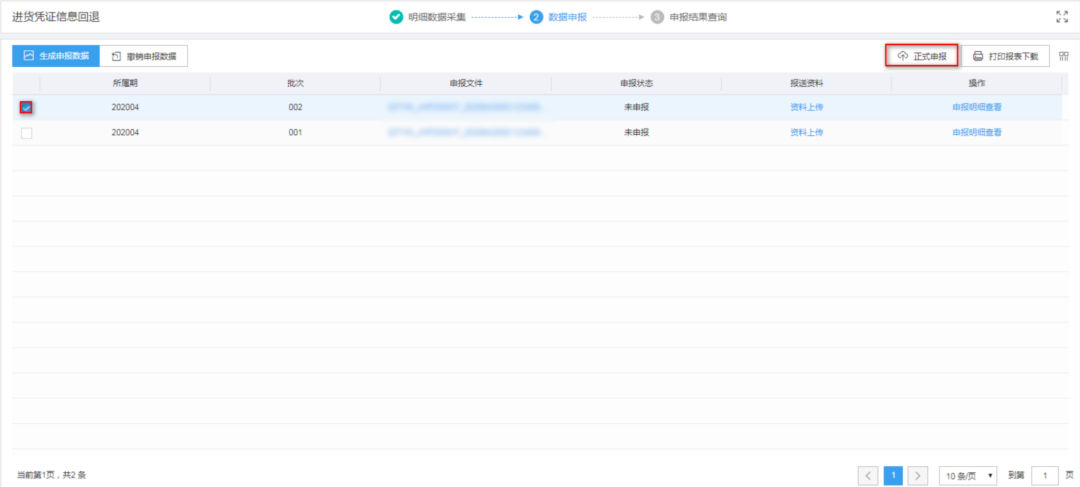
Task: Click the 当前第1页，共2条 status text
Action: [x=52, y=475]
